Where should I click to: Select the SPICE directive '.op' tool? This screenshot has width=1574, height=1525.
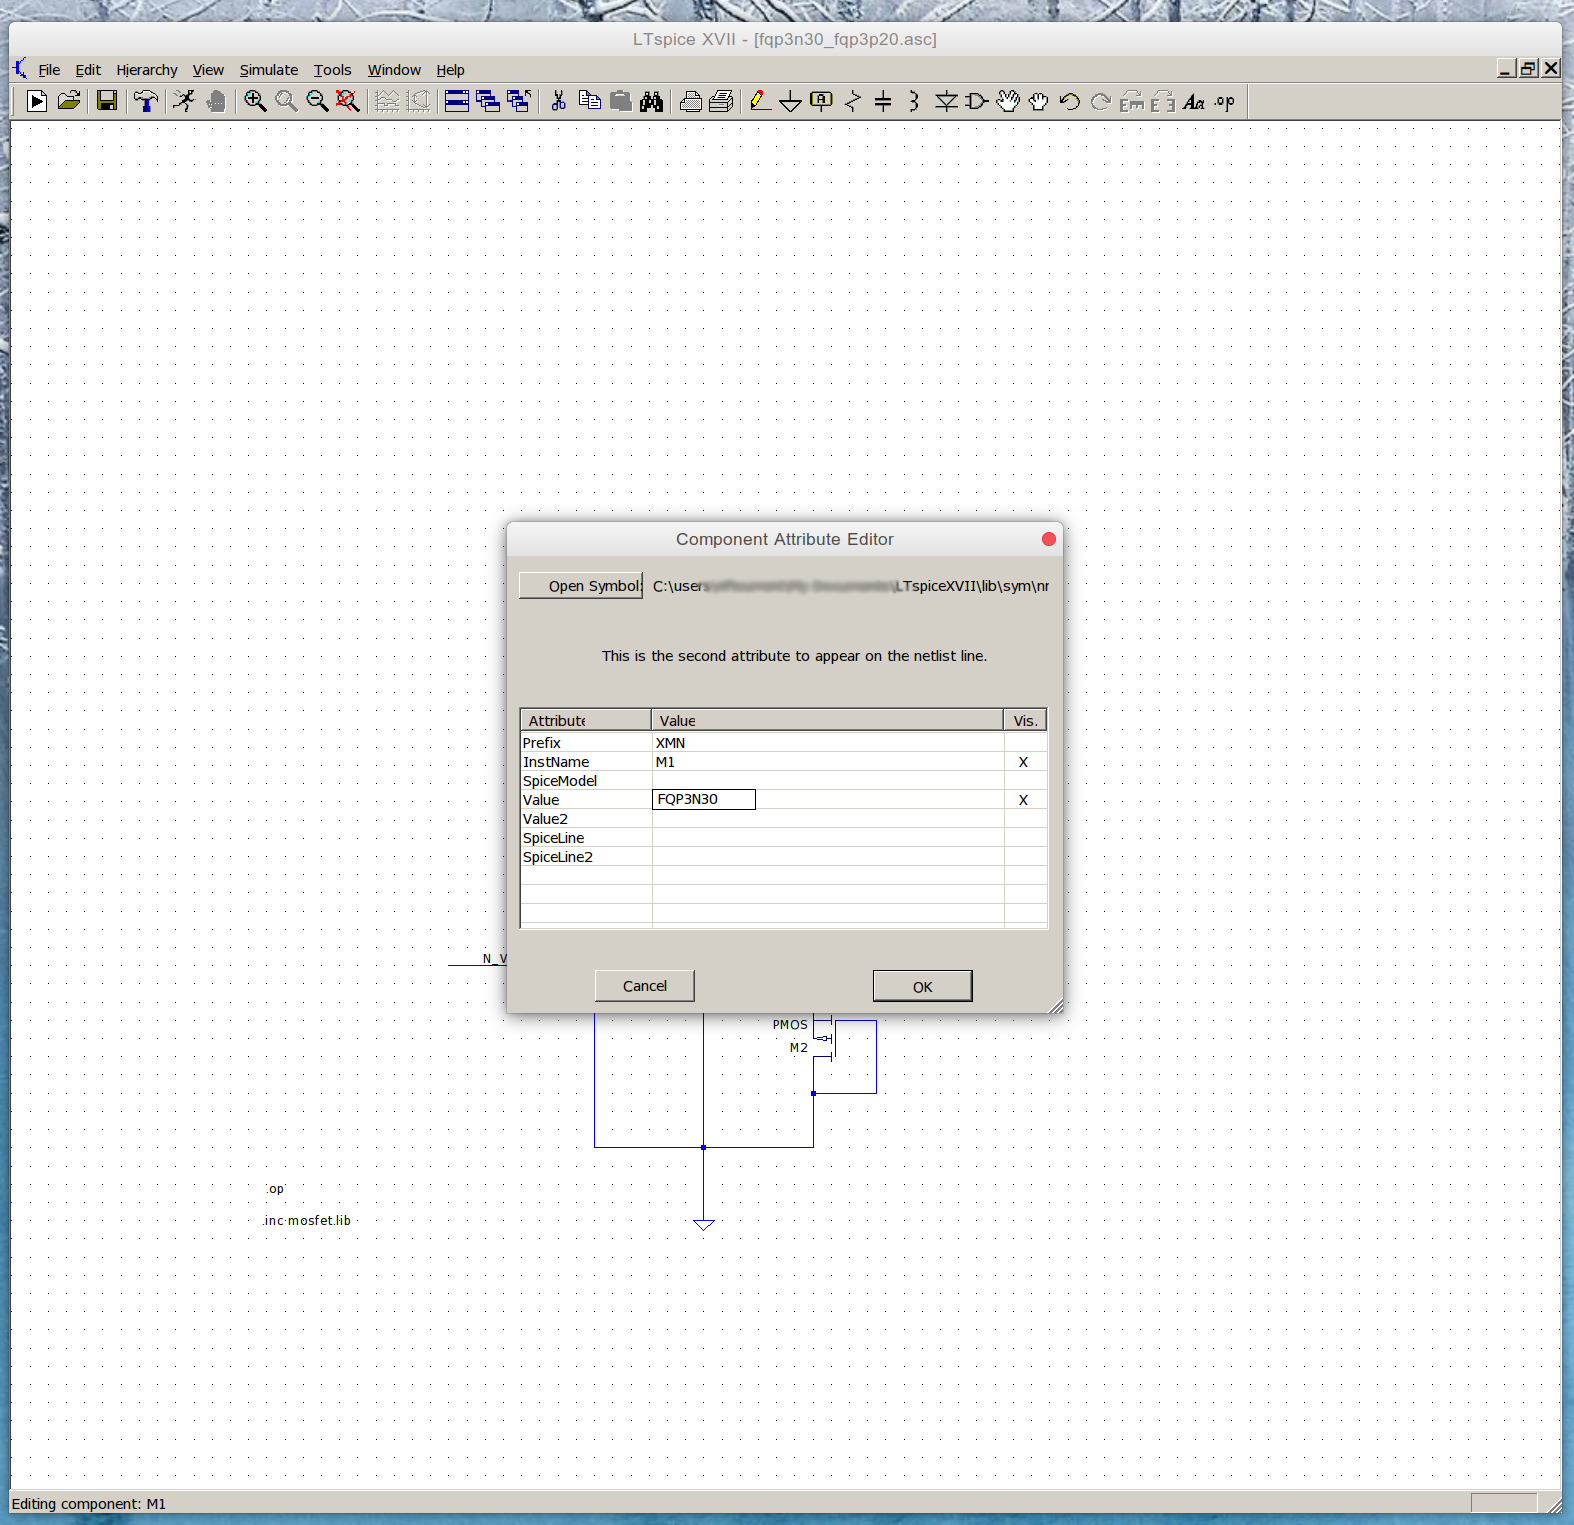[x=1225, y=101]
